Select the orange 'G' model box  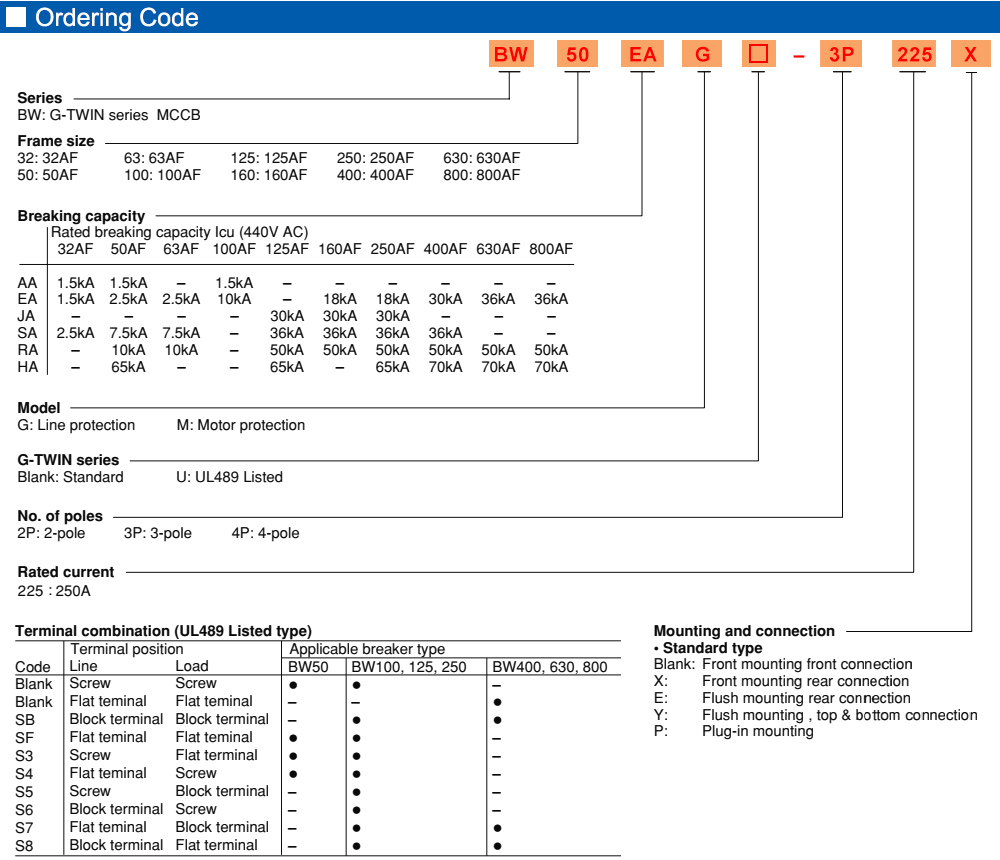tap(702, 54)
